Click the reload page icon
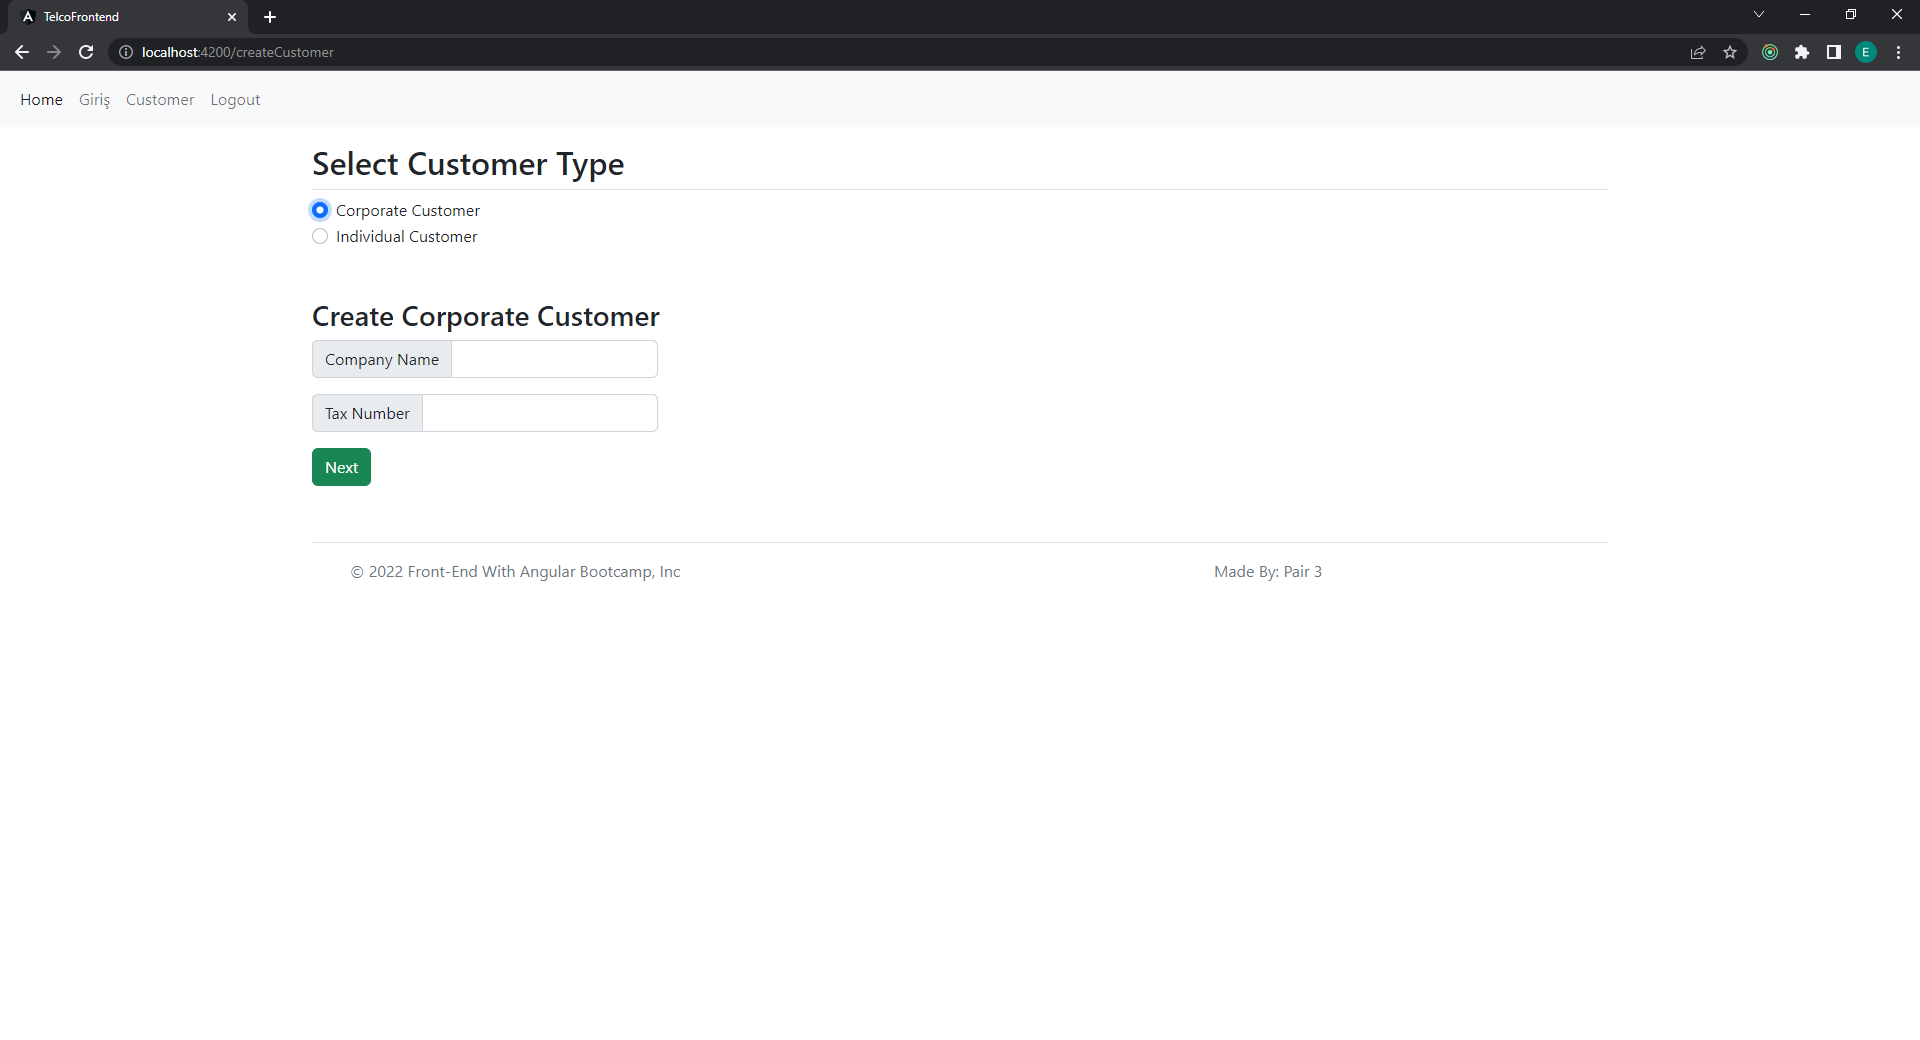The height and width of the screenshot is (1040, 1920). coord(86,52)
